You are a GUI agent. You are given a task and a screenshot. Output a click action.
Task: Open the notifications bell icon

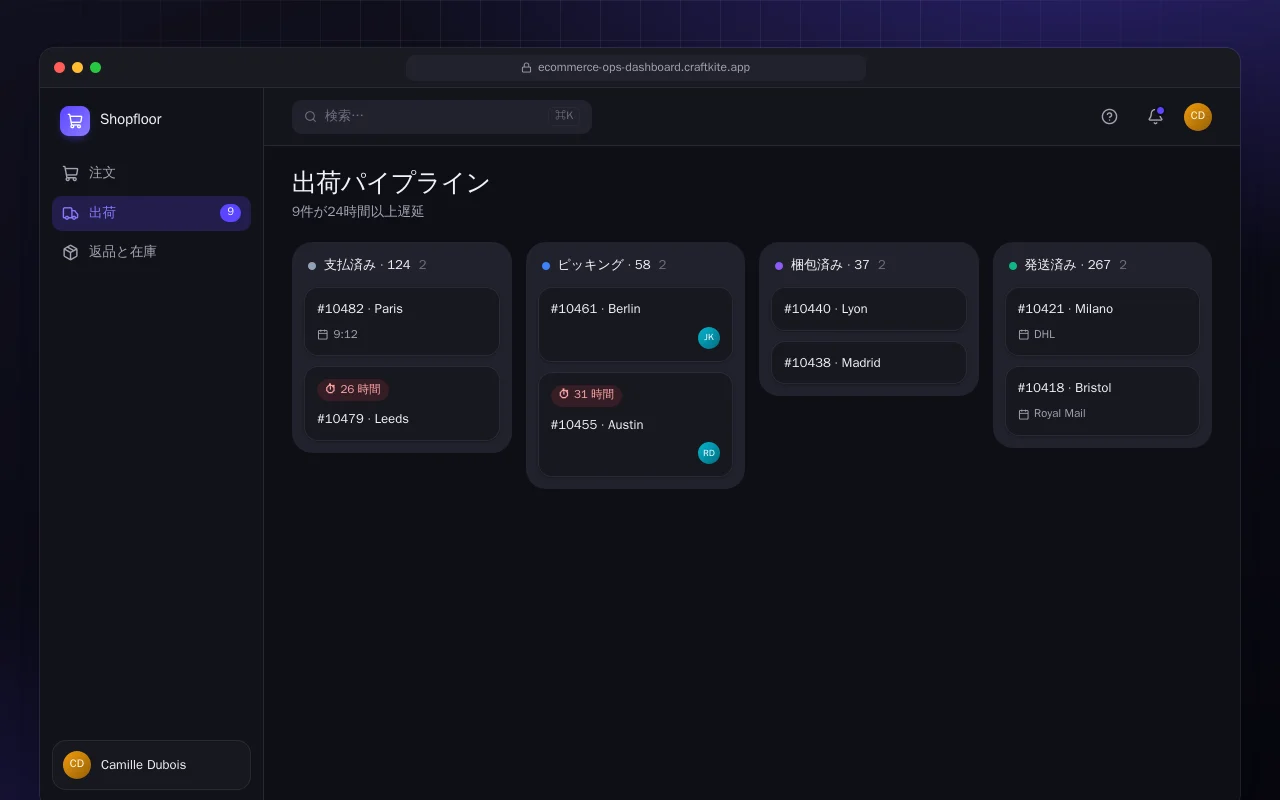[x=1155, y=116]
